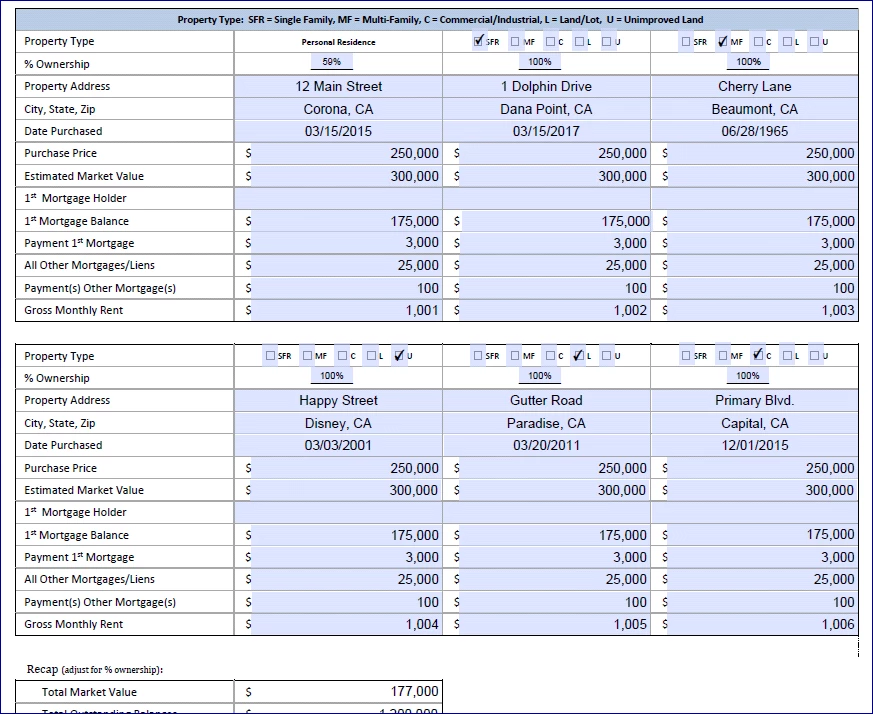Edit 1st mortgage payment for Cherry Lane
Viewport: 873px width, 714px height.
tap(762, 243)
